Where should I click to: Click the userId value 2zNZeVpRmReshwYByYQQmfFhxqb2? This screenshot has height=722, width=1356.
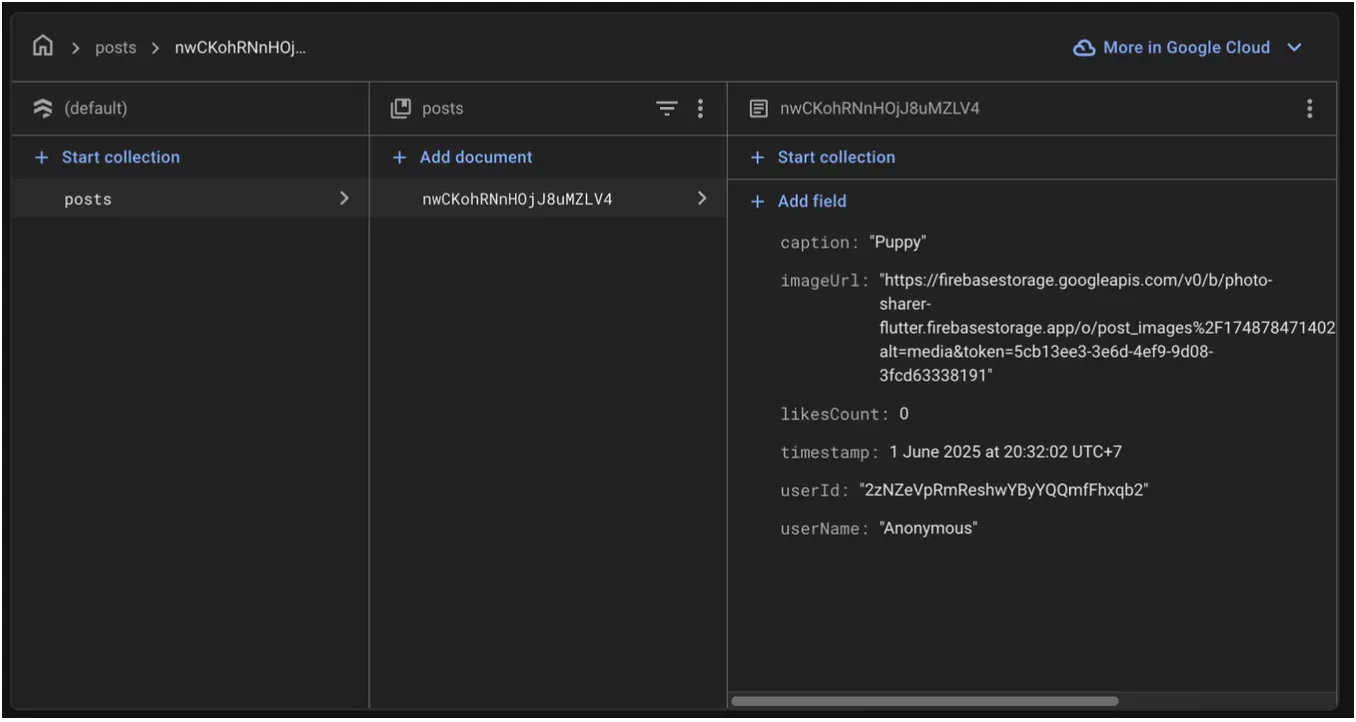click(1003, 490)
